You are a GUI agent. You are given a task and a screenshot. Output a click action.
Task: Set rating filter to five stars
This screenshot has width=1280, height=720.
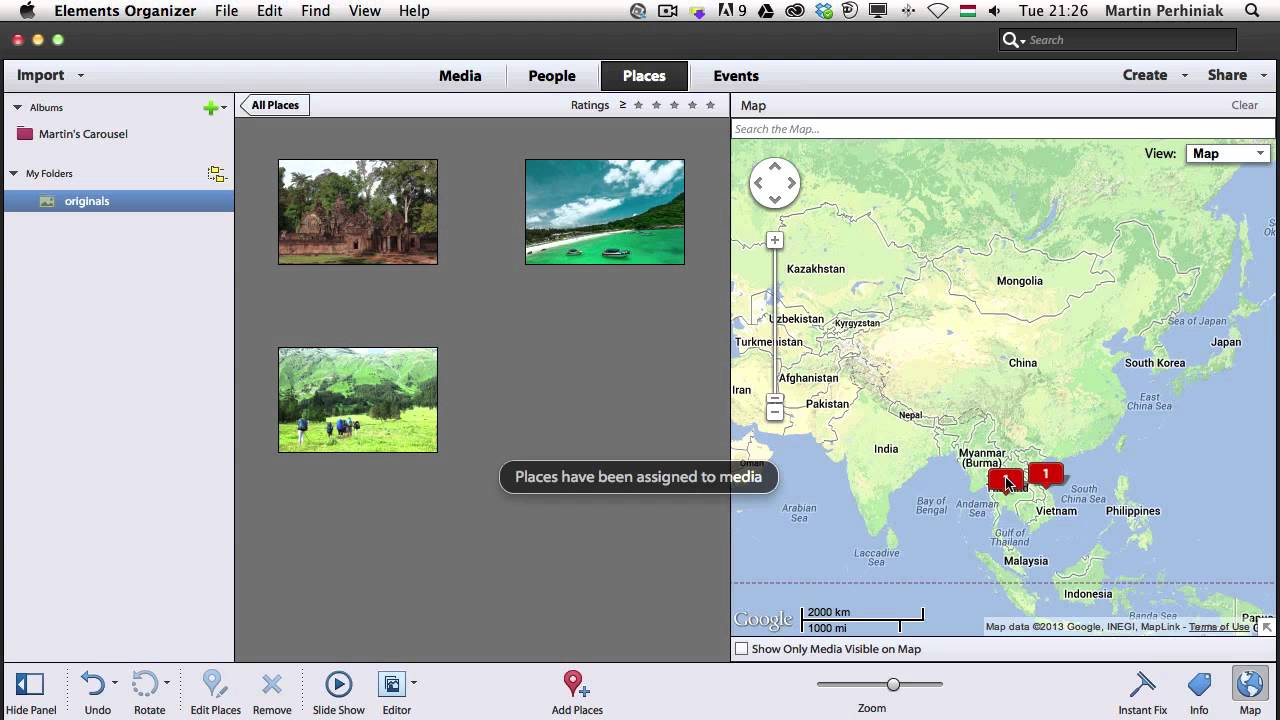pos(710,105)
